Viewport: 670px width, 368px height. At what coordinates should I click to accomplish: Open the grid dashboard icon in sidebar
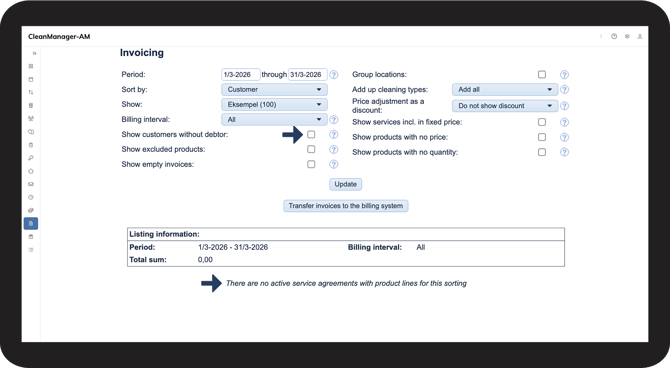(x=31, y=66)
